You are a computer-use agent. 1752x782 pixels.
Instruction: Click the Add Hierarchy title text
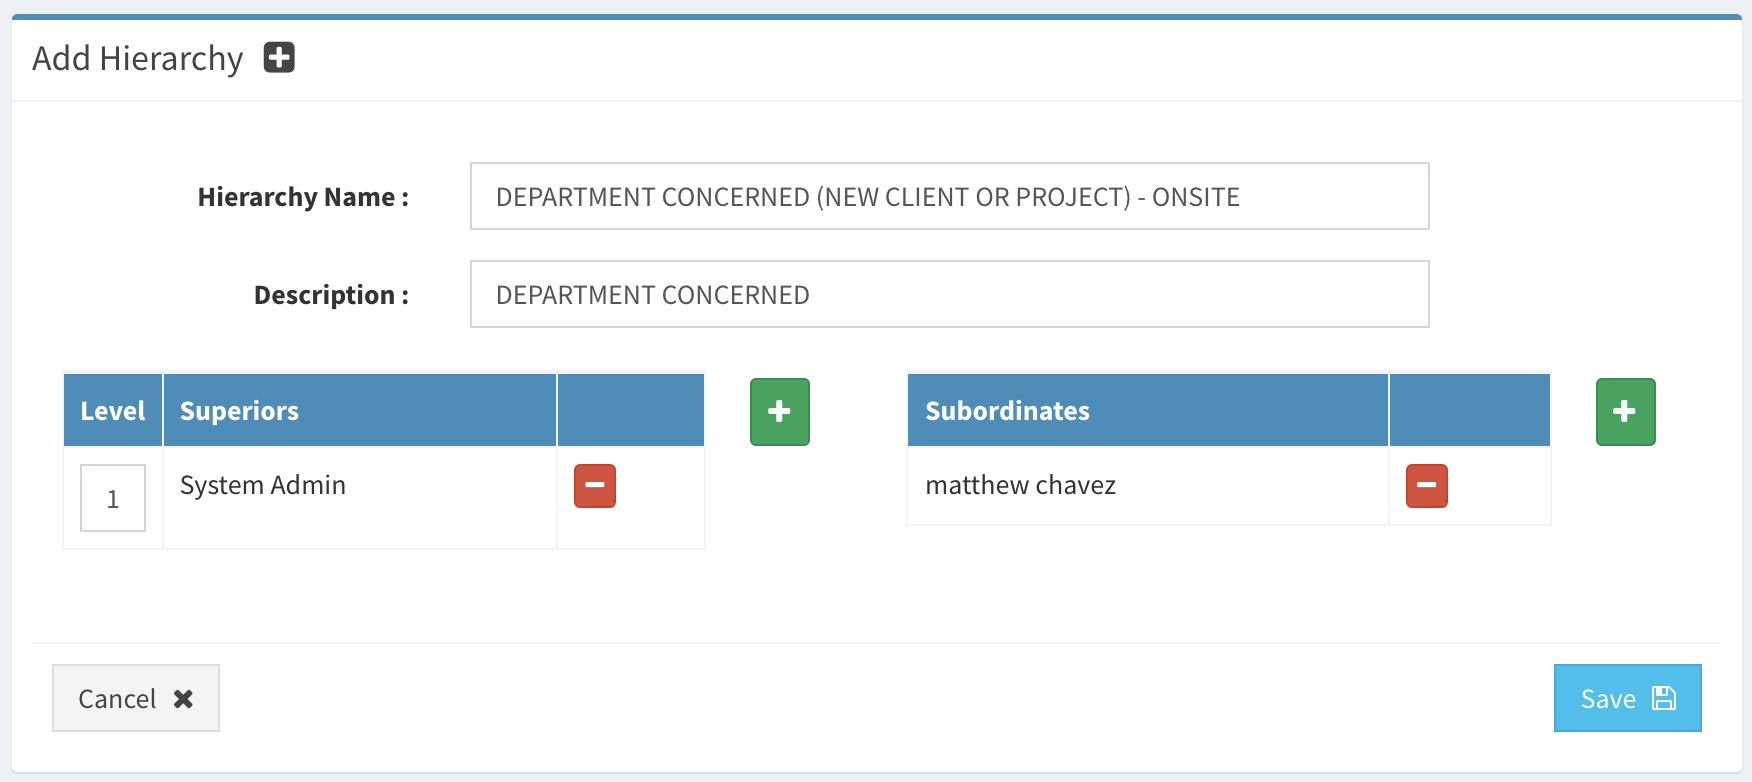click(x=138, y=59)
